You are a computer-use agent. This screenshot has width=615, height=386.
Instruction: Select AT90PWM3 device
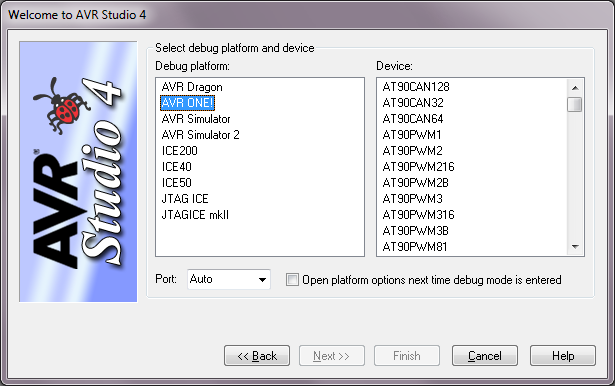[412, 199]
